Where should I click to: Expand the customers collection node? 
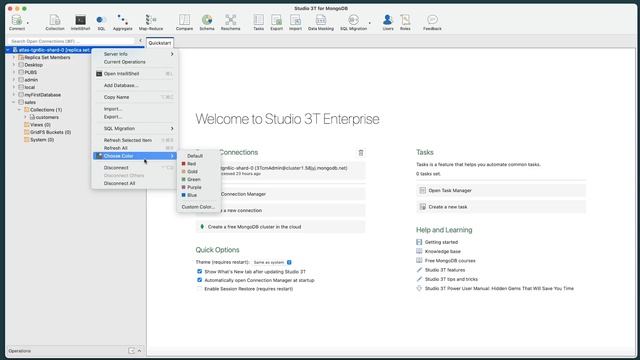(x=25, y=117)
